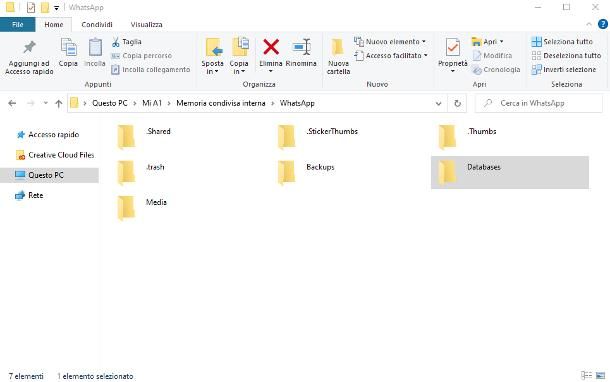Pin folder with Aggiungi ad Accesso rapido
The width and height of the screenshot is (610, 382).
tap(29, 56)
